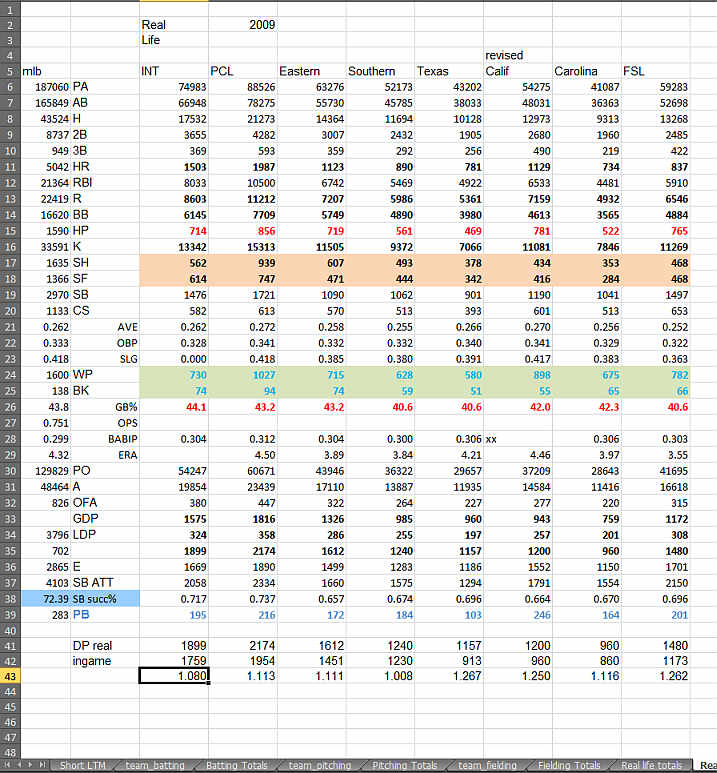Image resolution: width=717 pixels, height=773 pixels.
Task: Click the next sheet navigation arrow
Action: (29, 765)
